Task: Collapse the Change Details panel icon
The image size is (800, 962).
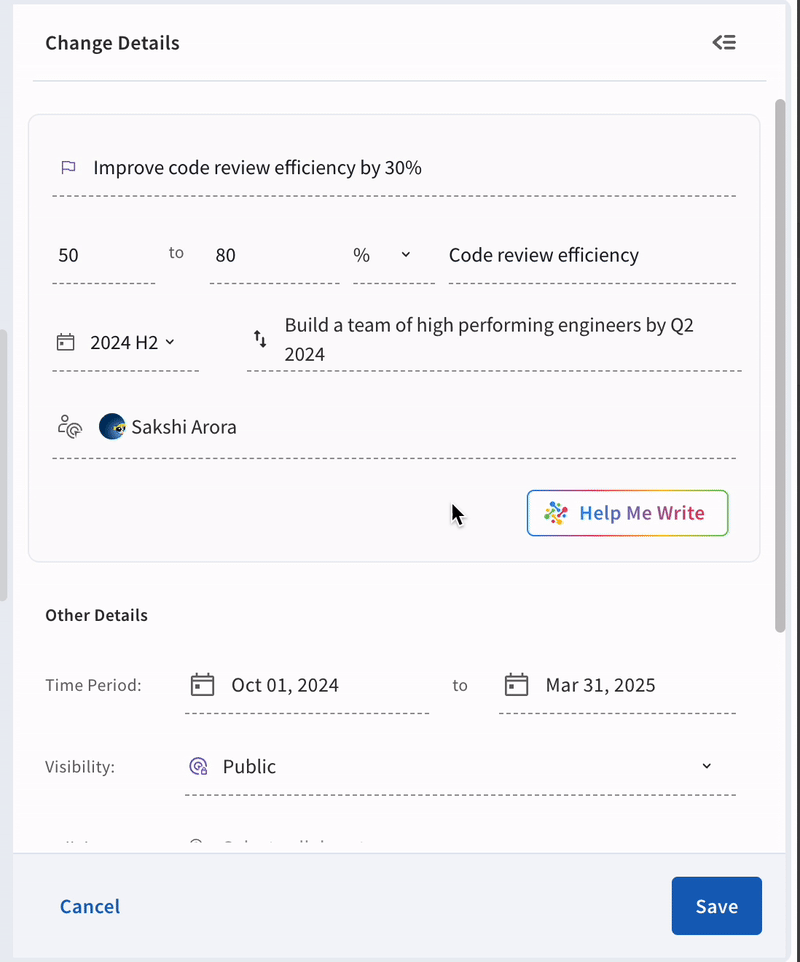Action: pos(724,42)
